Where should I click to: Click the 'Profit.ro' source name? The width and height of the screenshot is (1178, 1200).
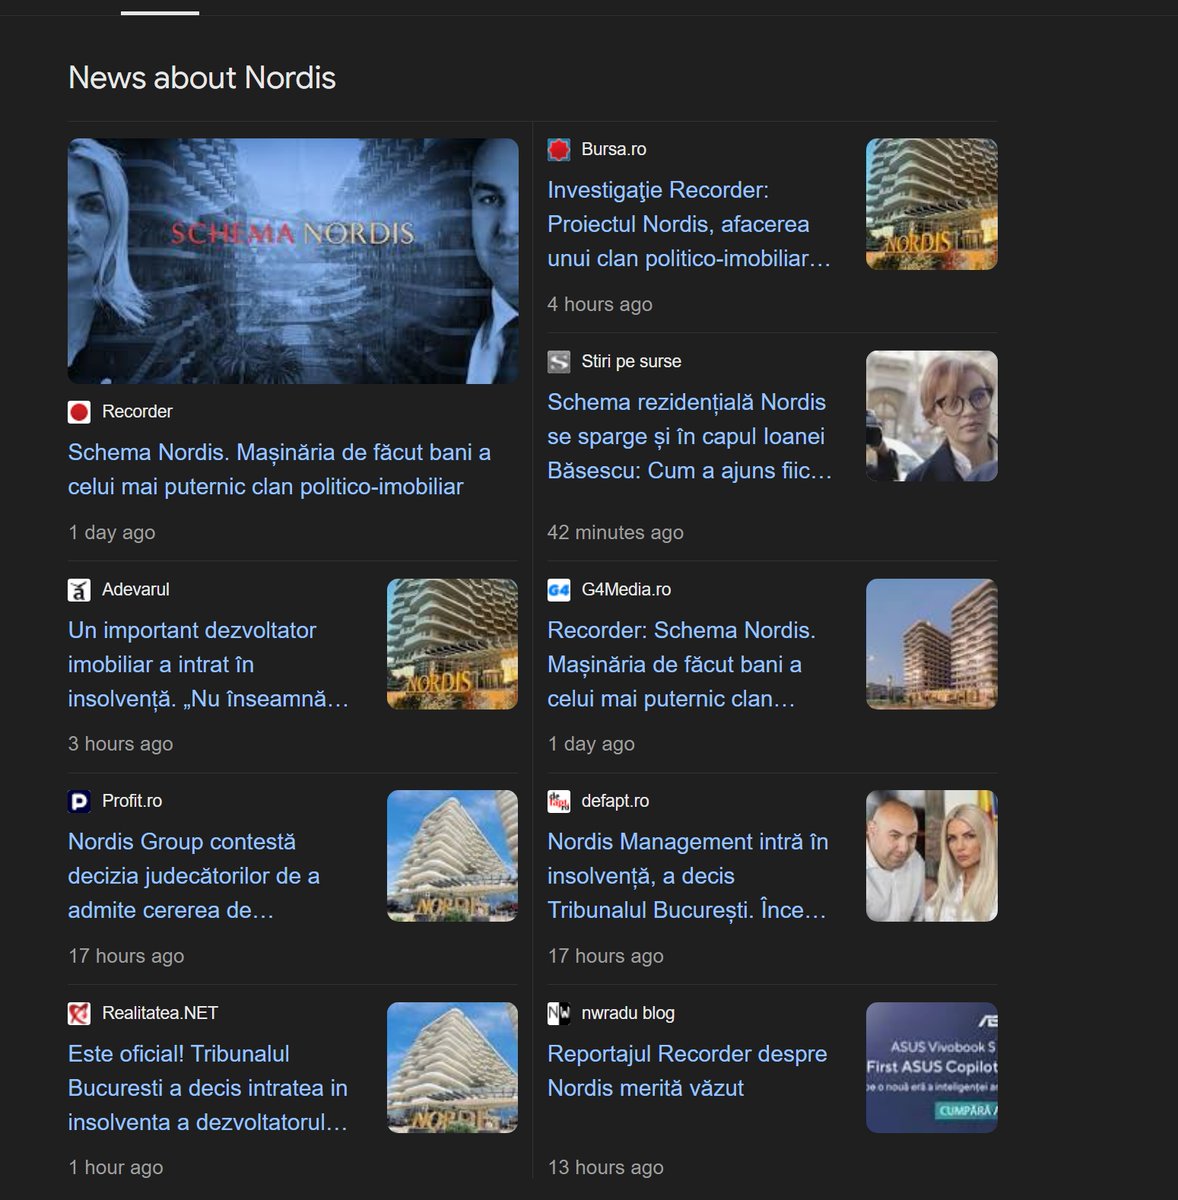[132, 801]
